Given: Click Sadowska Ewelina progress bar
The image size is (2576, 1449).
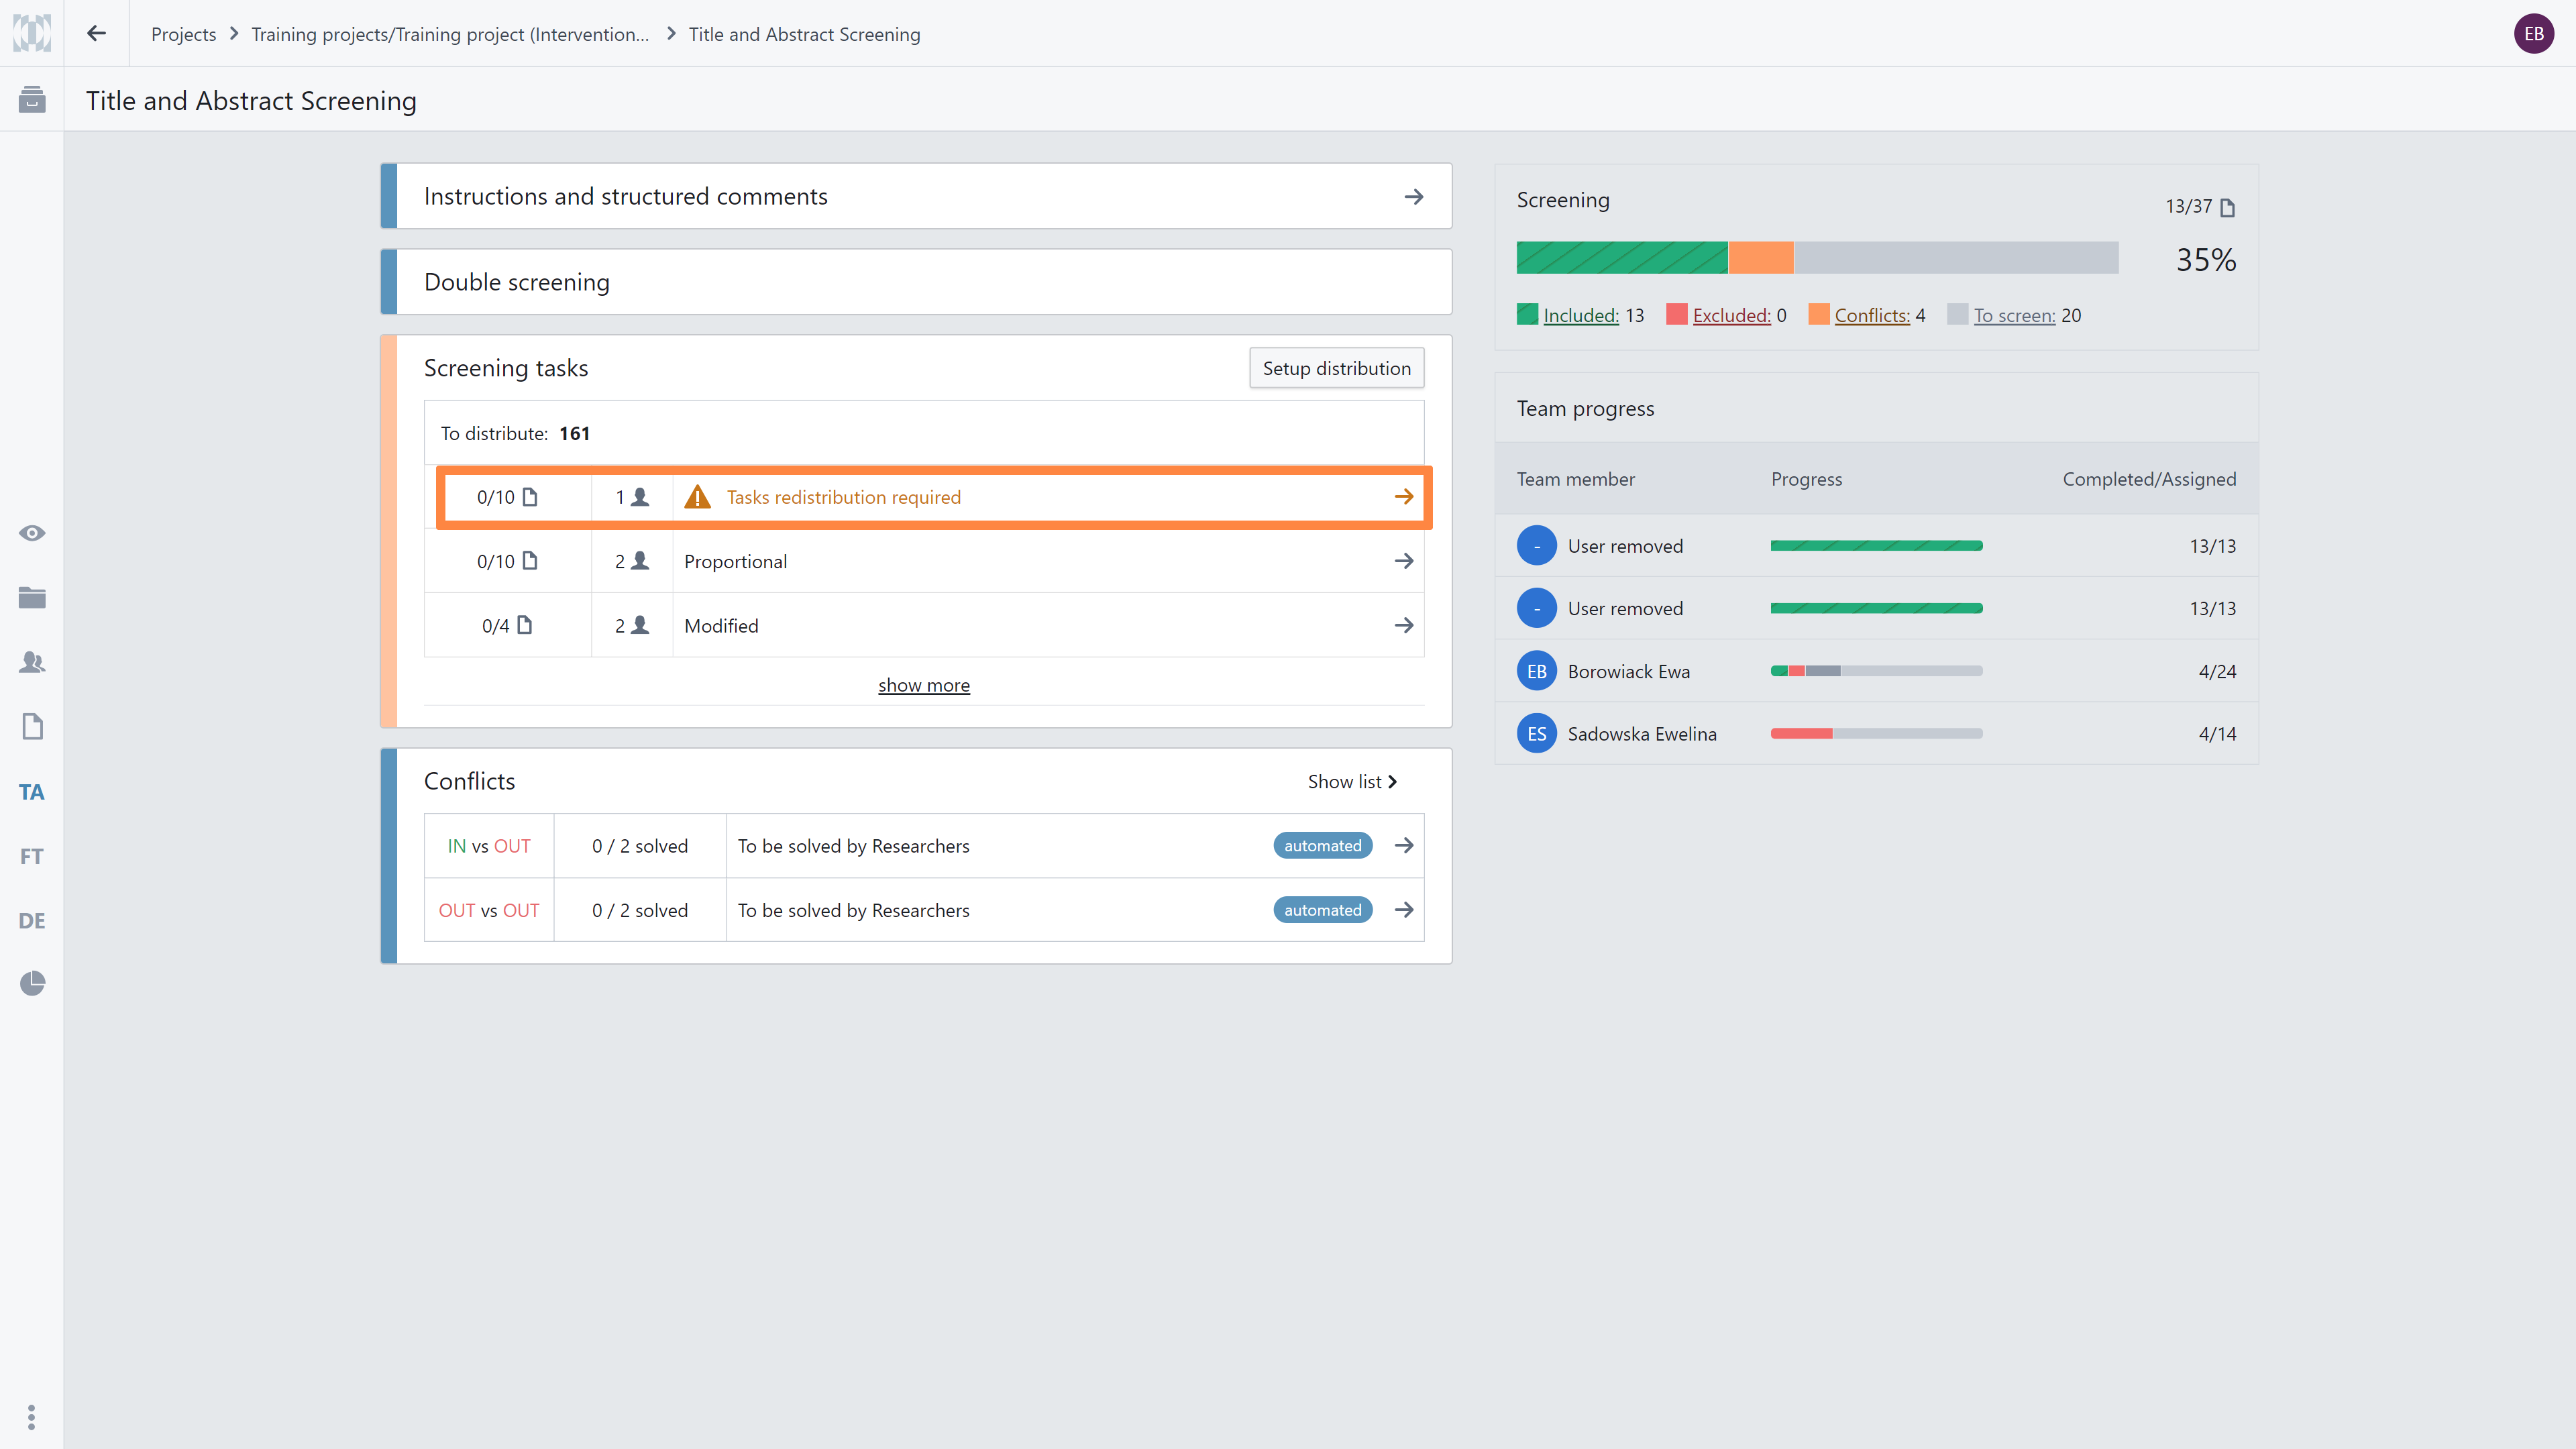Looking at the screenshot, I should (1876, 733).
